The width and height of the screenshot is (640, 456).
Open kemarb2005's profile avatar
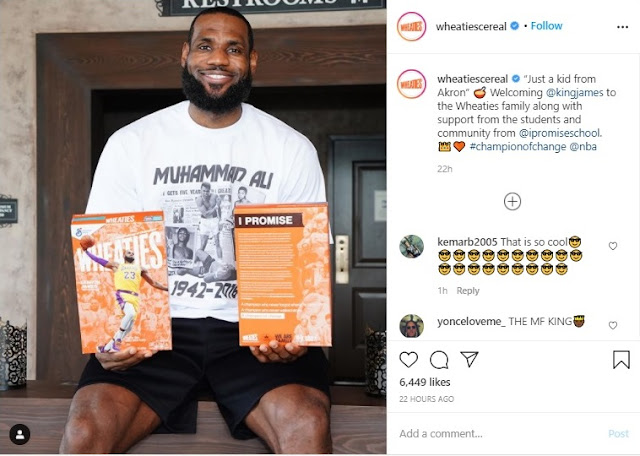pyautogui.click(x=411, y=247)
